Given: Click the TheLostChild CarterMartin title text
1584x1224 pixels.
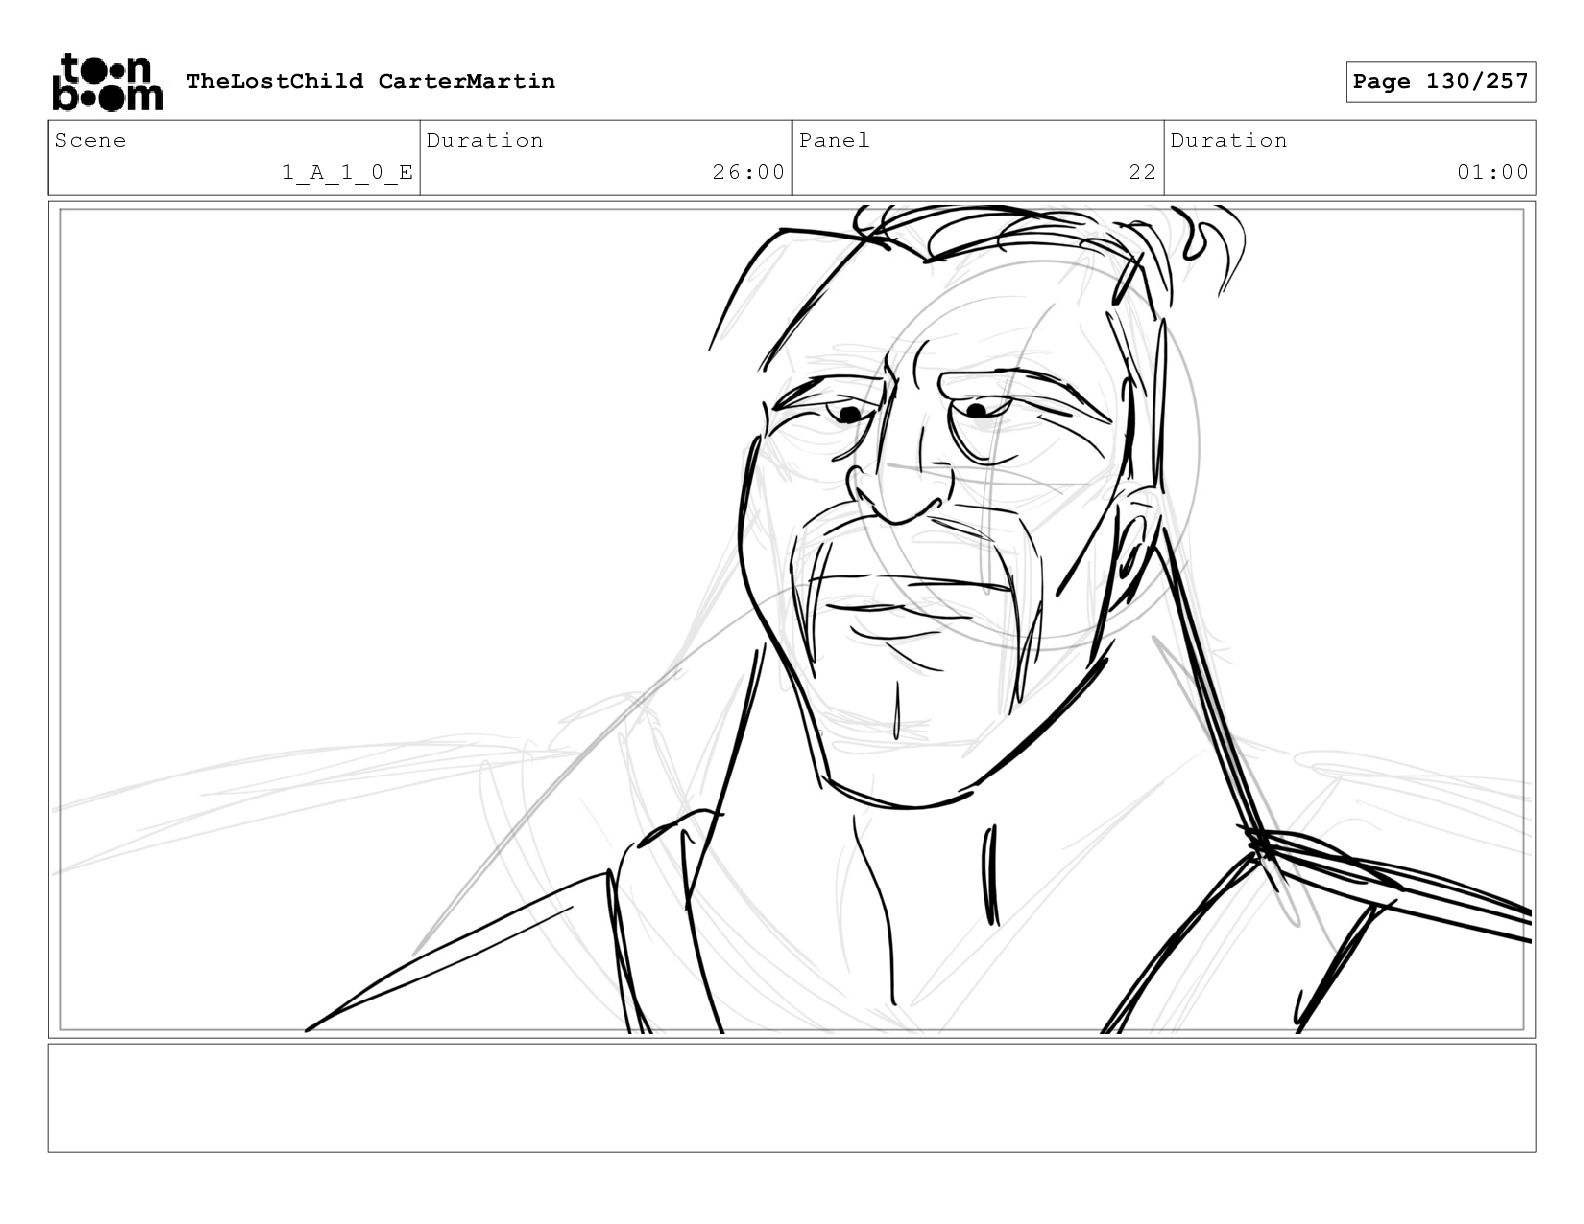Looking at the screenshot, I should [x=370, y=82].
